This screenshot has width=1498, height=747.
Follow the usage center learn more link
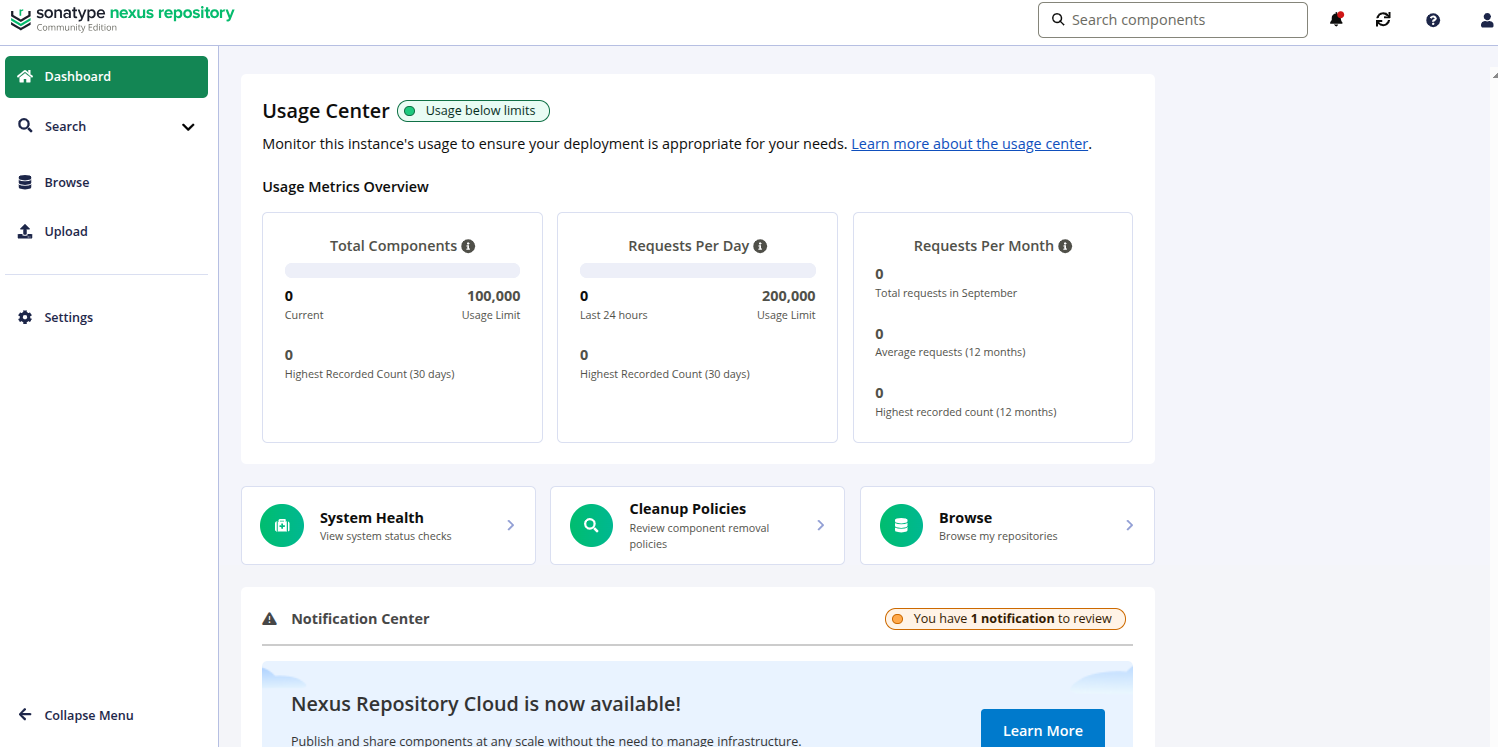click(x=969, y=144)
